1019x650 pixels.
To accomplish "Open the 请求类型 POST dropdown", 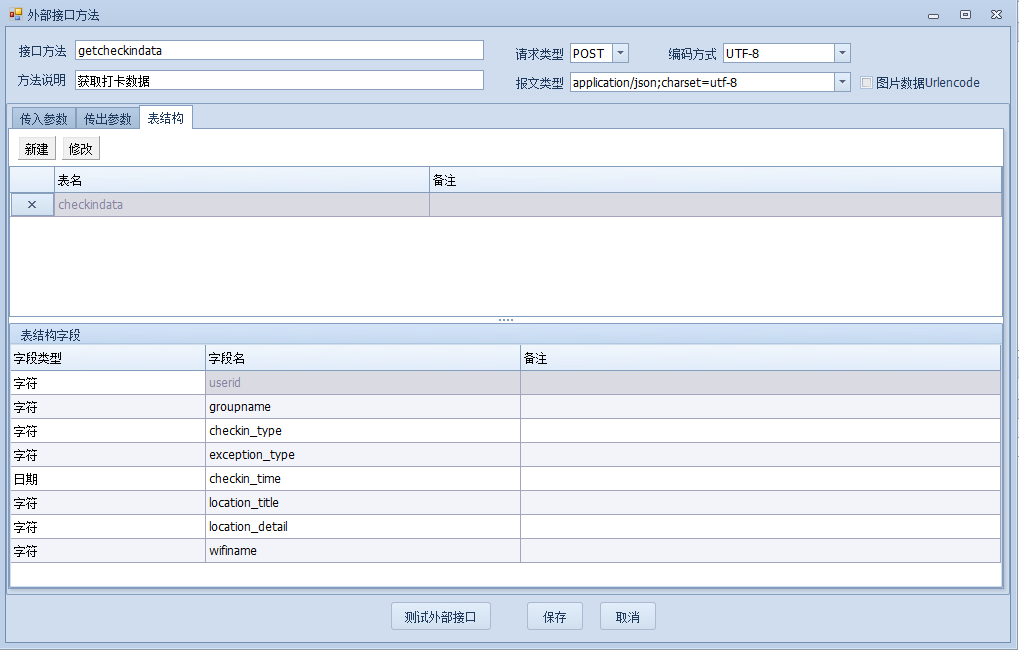I will click(x=620, y=53).
